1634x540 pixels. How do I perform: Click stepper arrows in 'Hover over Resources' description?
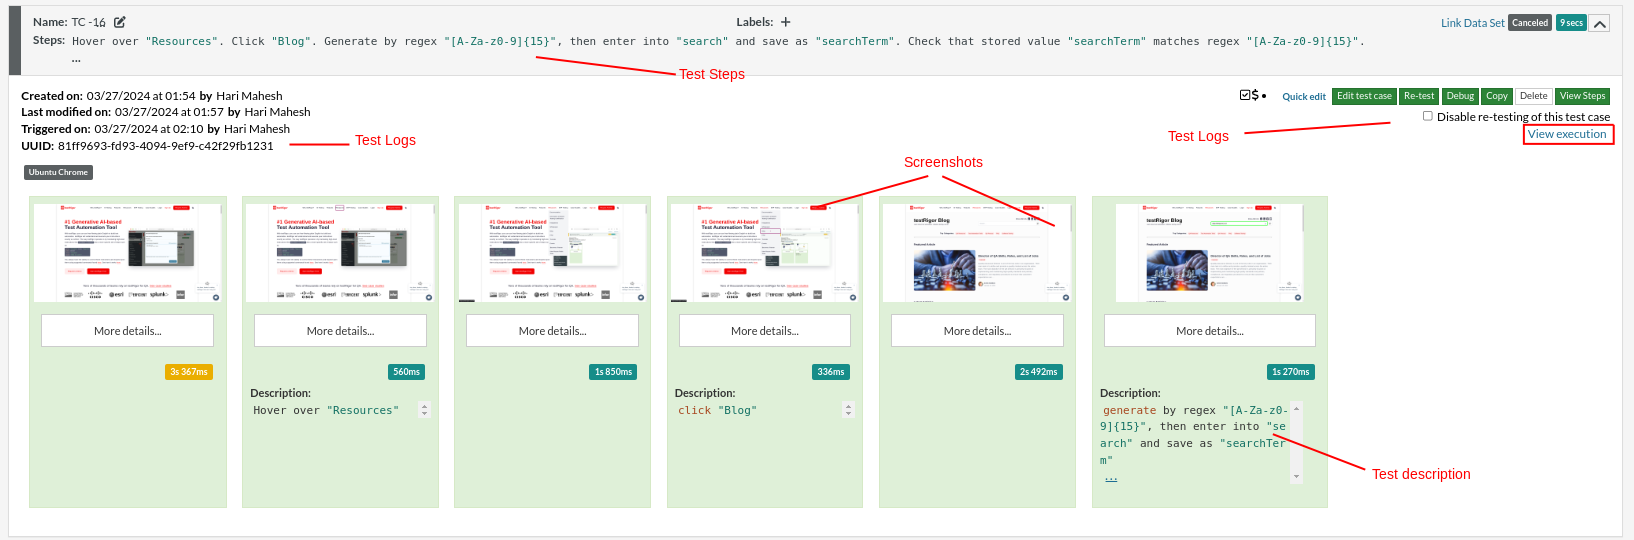[x=424, y=410]
